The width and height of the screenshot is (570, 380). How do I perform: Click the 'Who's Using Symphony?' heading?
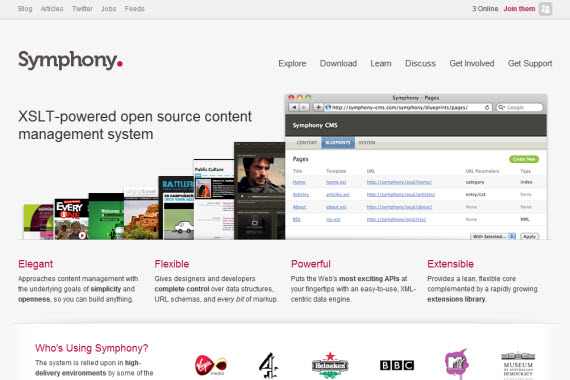tap(92, 348)
